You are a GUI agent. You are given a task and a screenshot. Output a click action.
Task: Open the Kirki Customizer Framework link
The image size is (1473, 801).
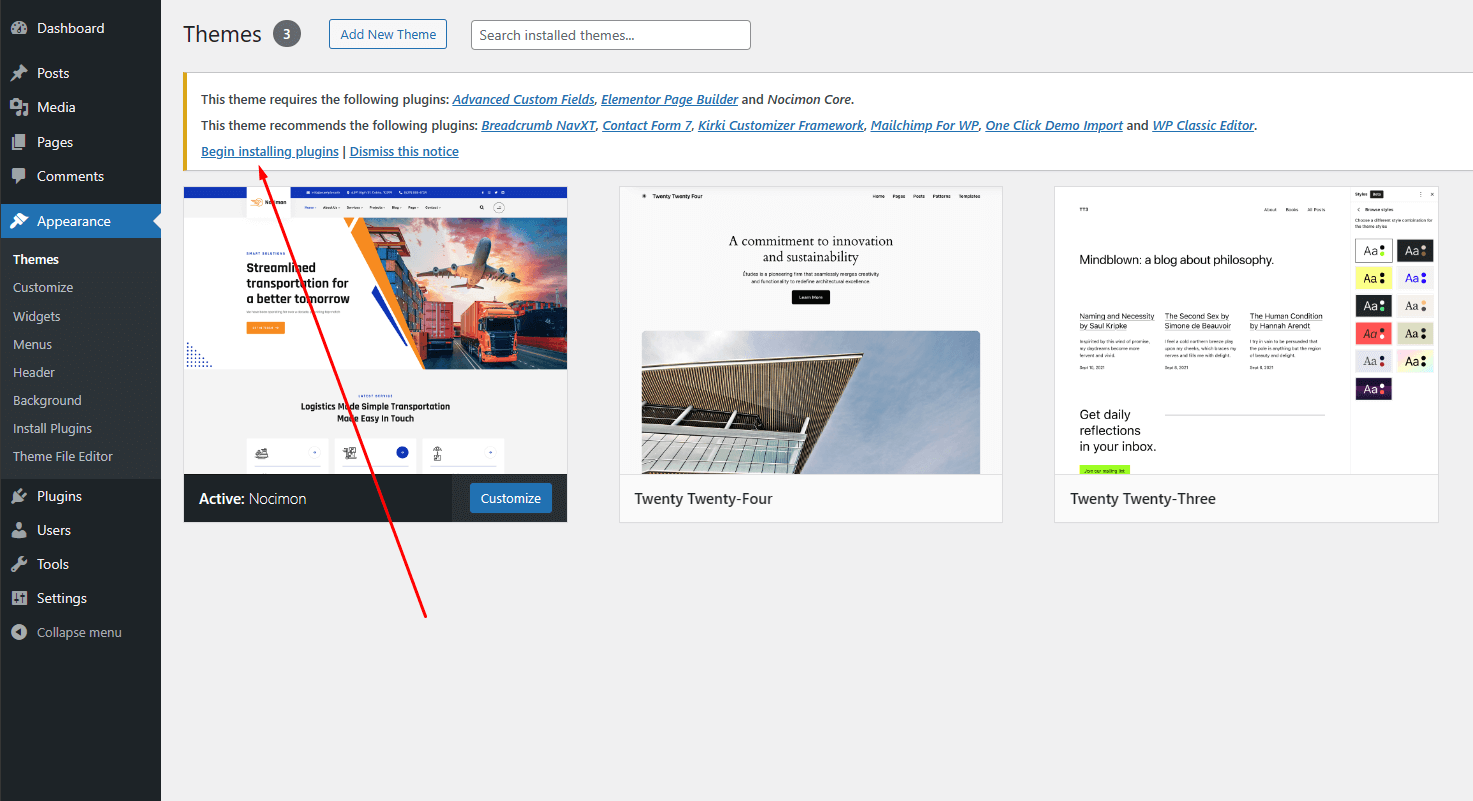click(781, 125)
